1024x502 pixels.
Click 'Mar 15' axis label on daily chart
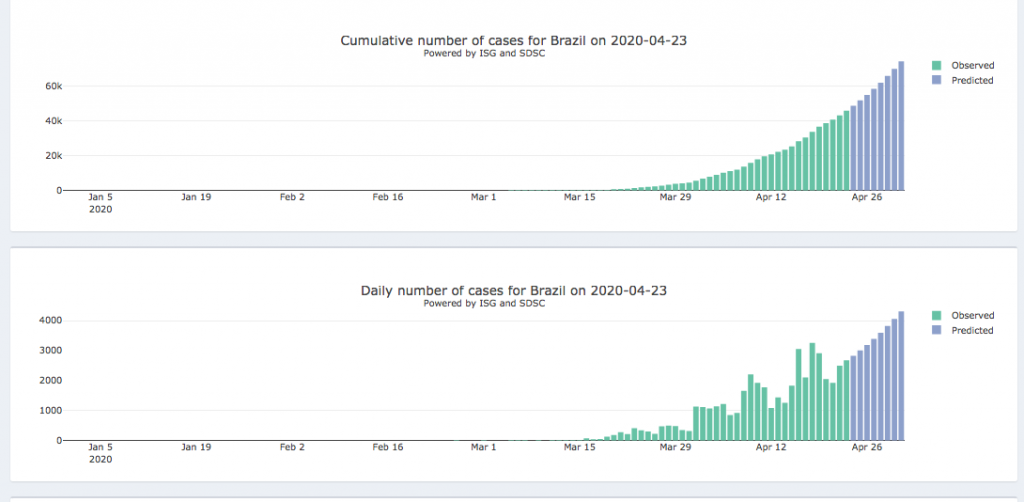[x=579, y=447]
